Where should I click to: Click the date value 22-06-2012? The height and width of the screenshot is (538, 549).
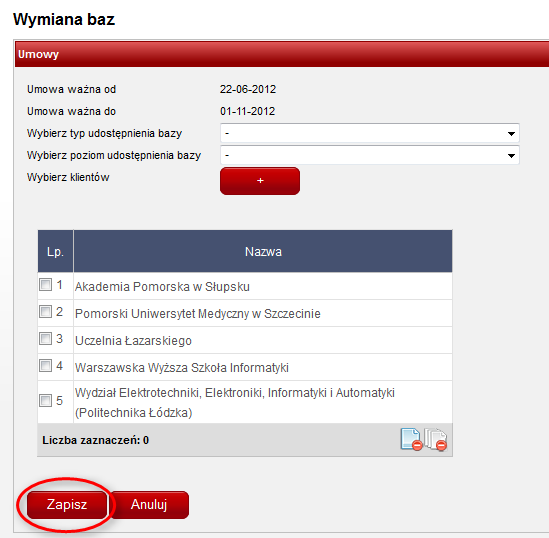click(248, 89)
